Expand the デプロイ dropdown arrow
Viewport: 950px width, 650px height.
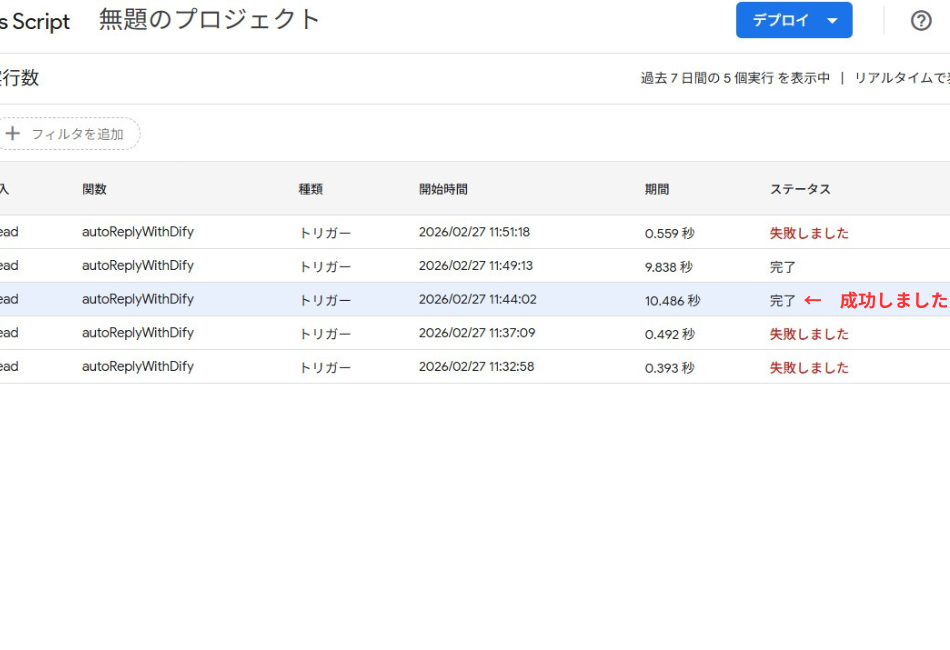(x=832, y=21)
